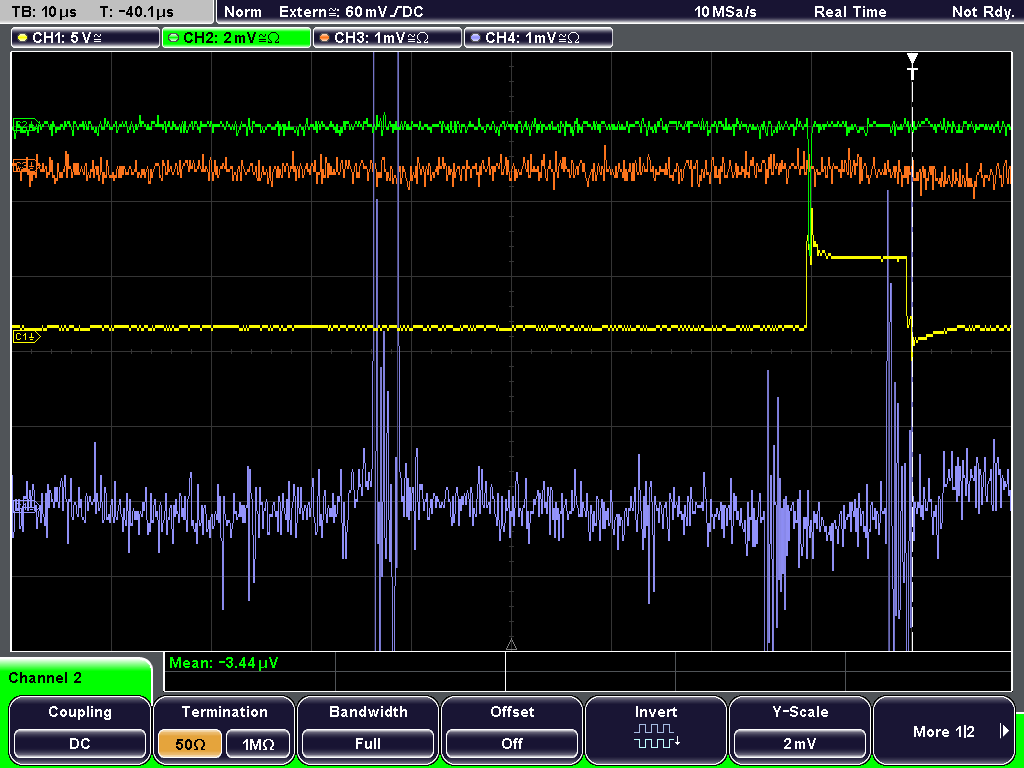Click the trigger position T marker at top

[912, 65]
